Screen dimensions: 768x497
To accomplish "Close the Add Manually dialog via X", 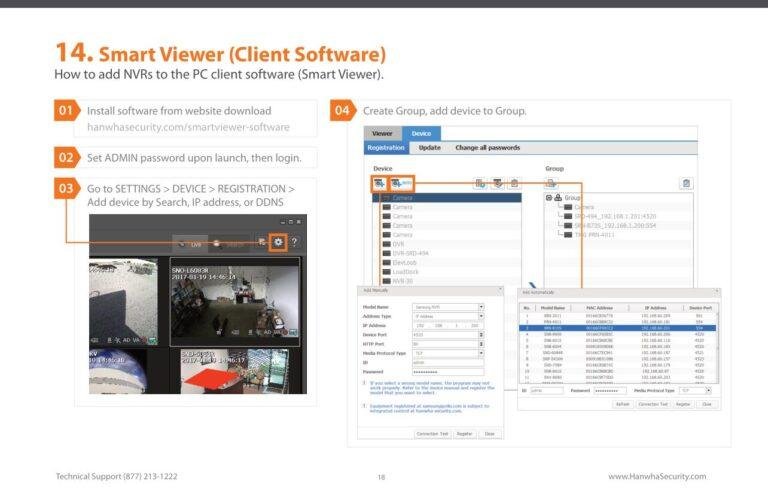I will click(x=500, y=290).
